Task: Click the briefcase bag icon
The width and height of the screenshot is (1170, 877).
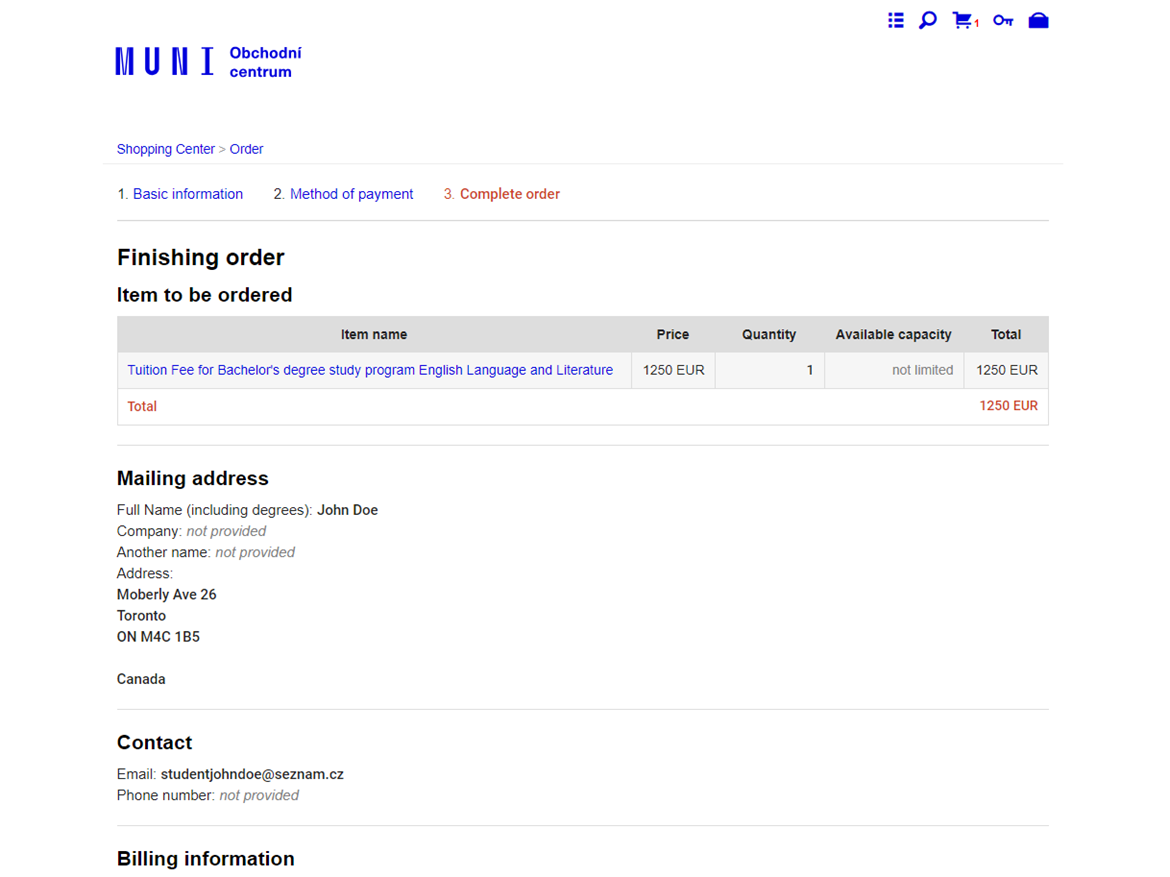Action: coord(1038,20)
